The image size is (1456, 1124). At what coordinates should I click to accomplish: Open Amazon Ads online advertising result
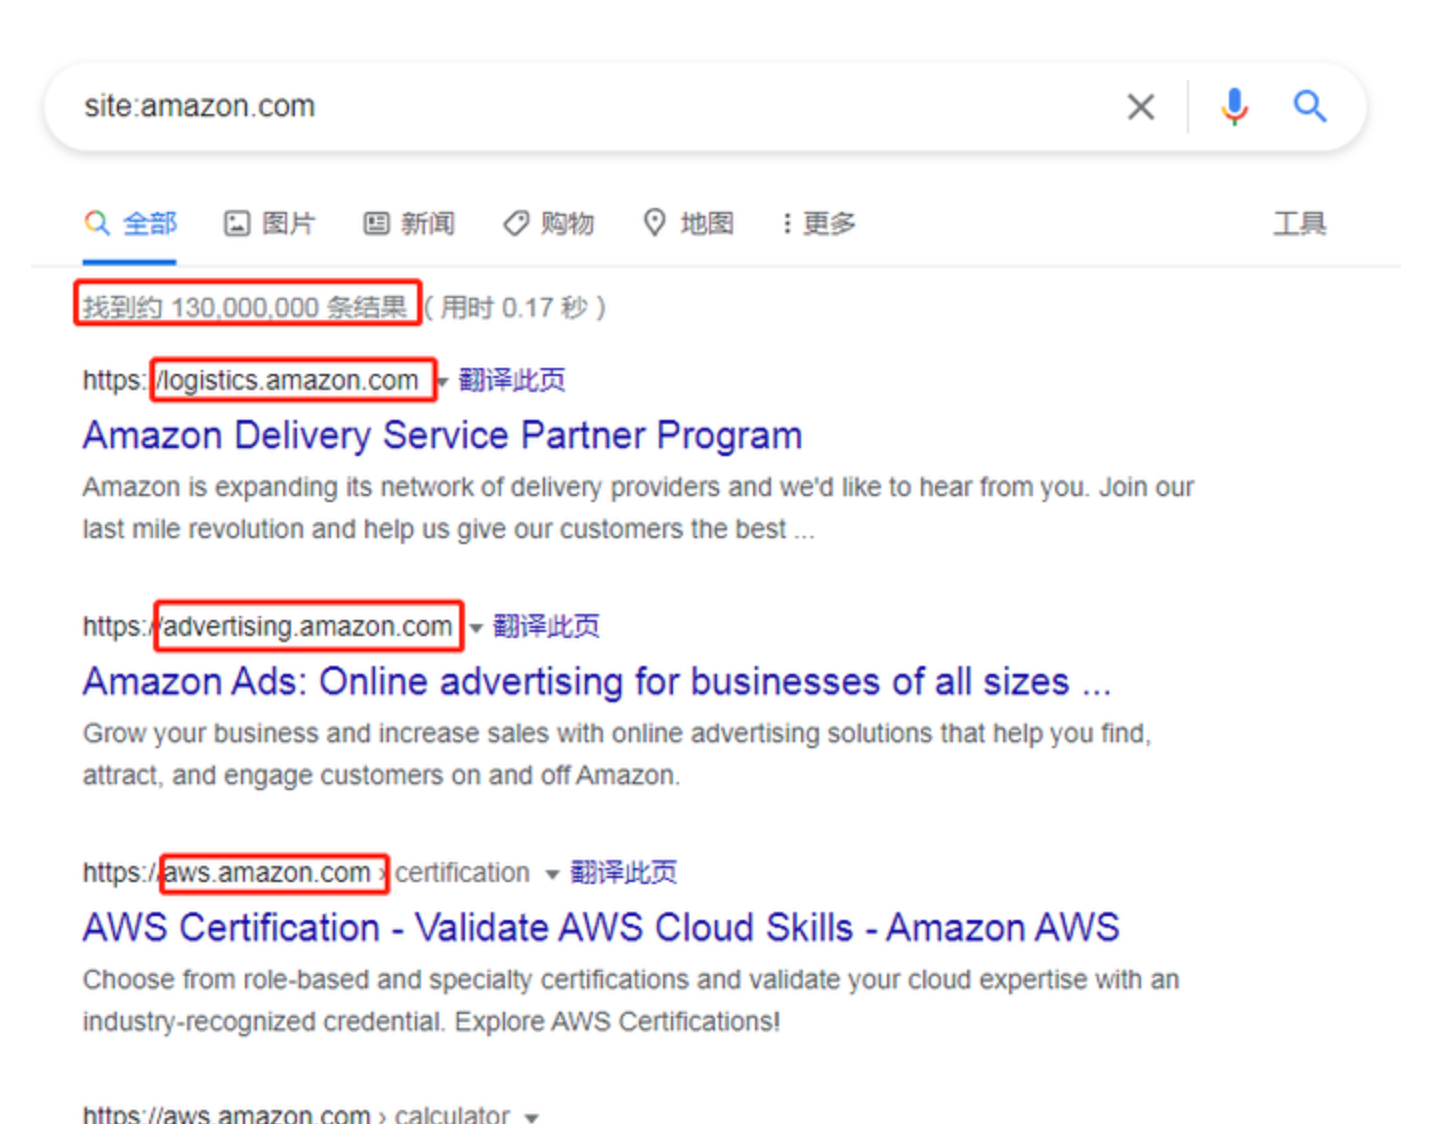597,681
